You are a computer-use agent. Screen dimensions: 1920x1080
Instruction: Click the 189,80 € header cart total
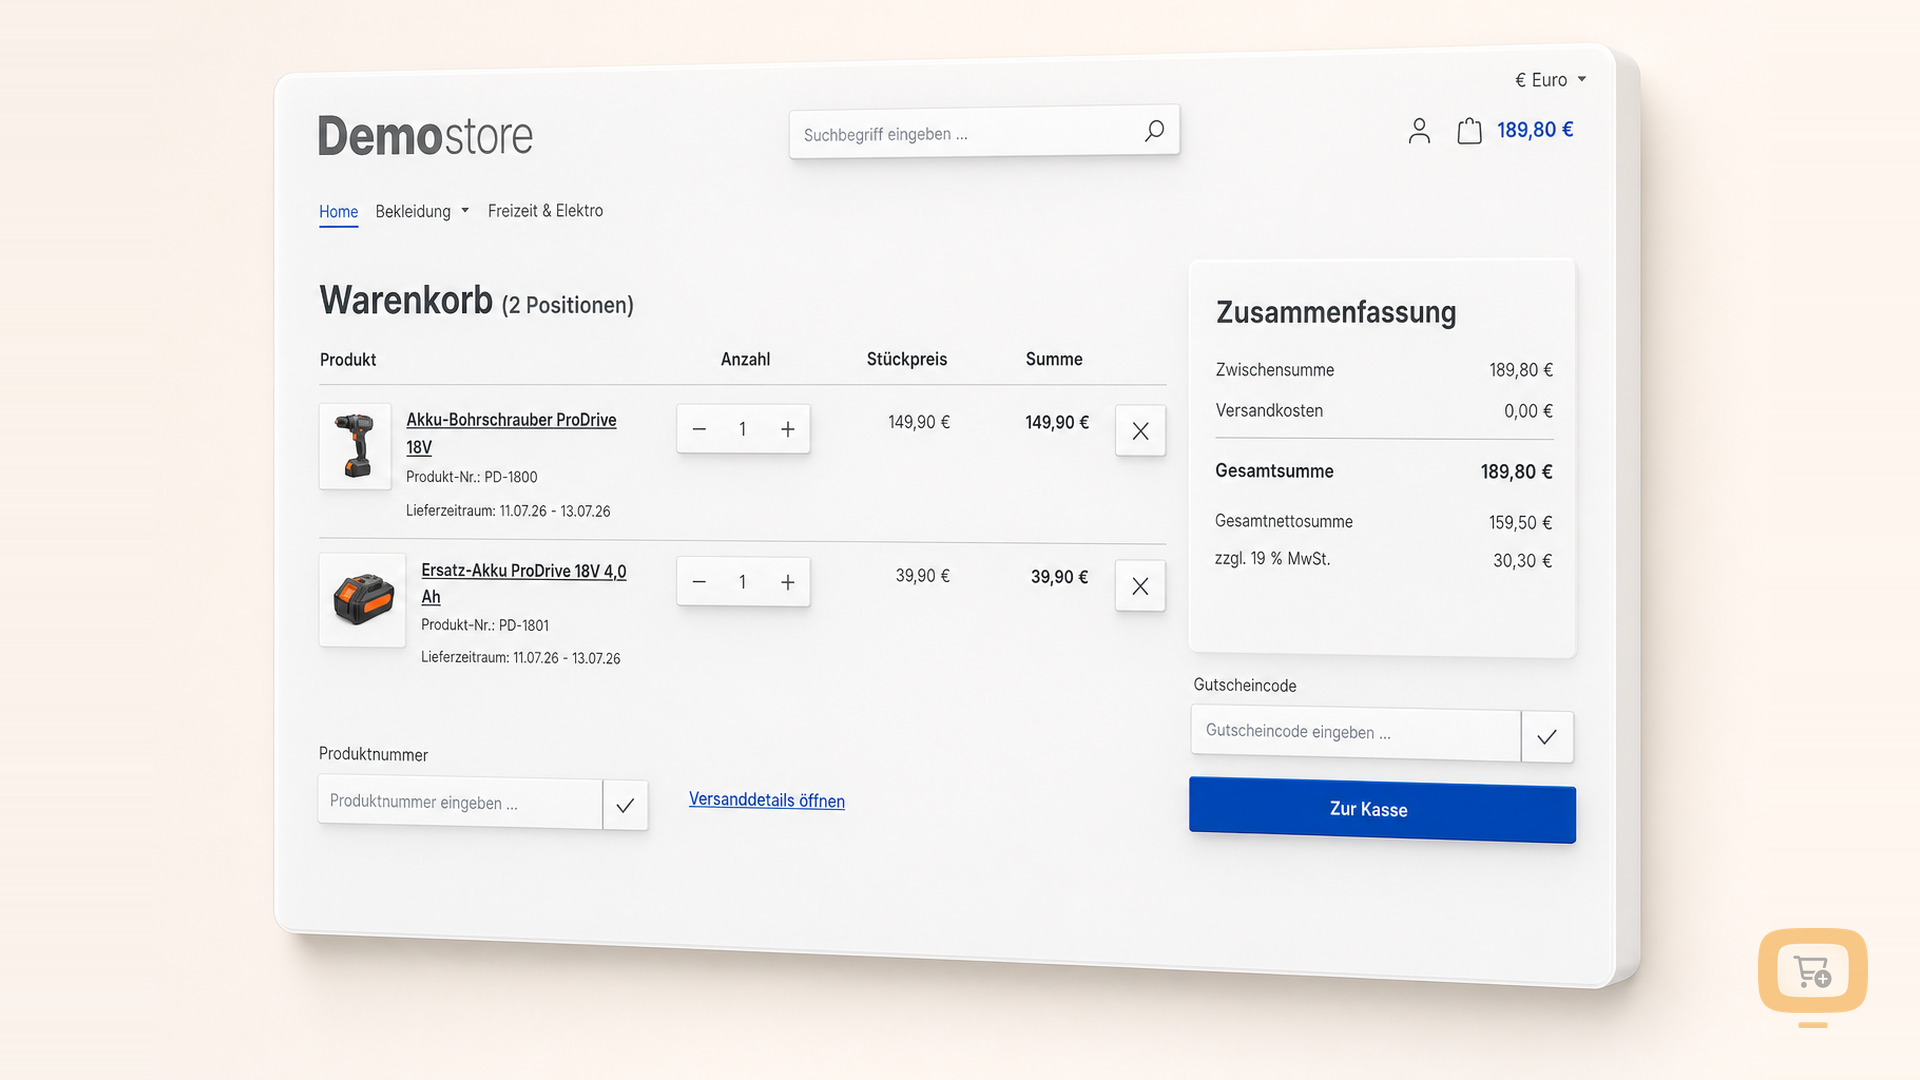[1535, 130]
